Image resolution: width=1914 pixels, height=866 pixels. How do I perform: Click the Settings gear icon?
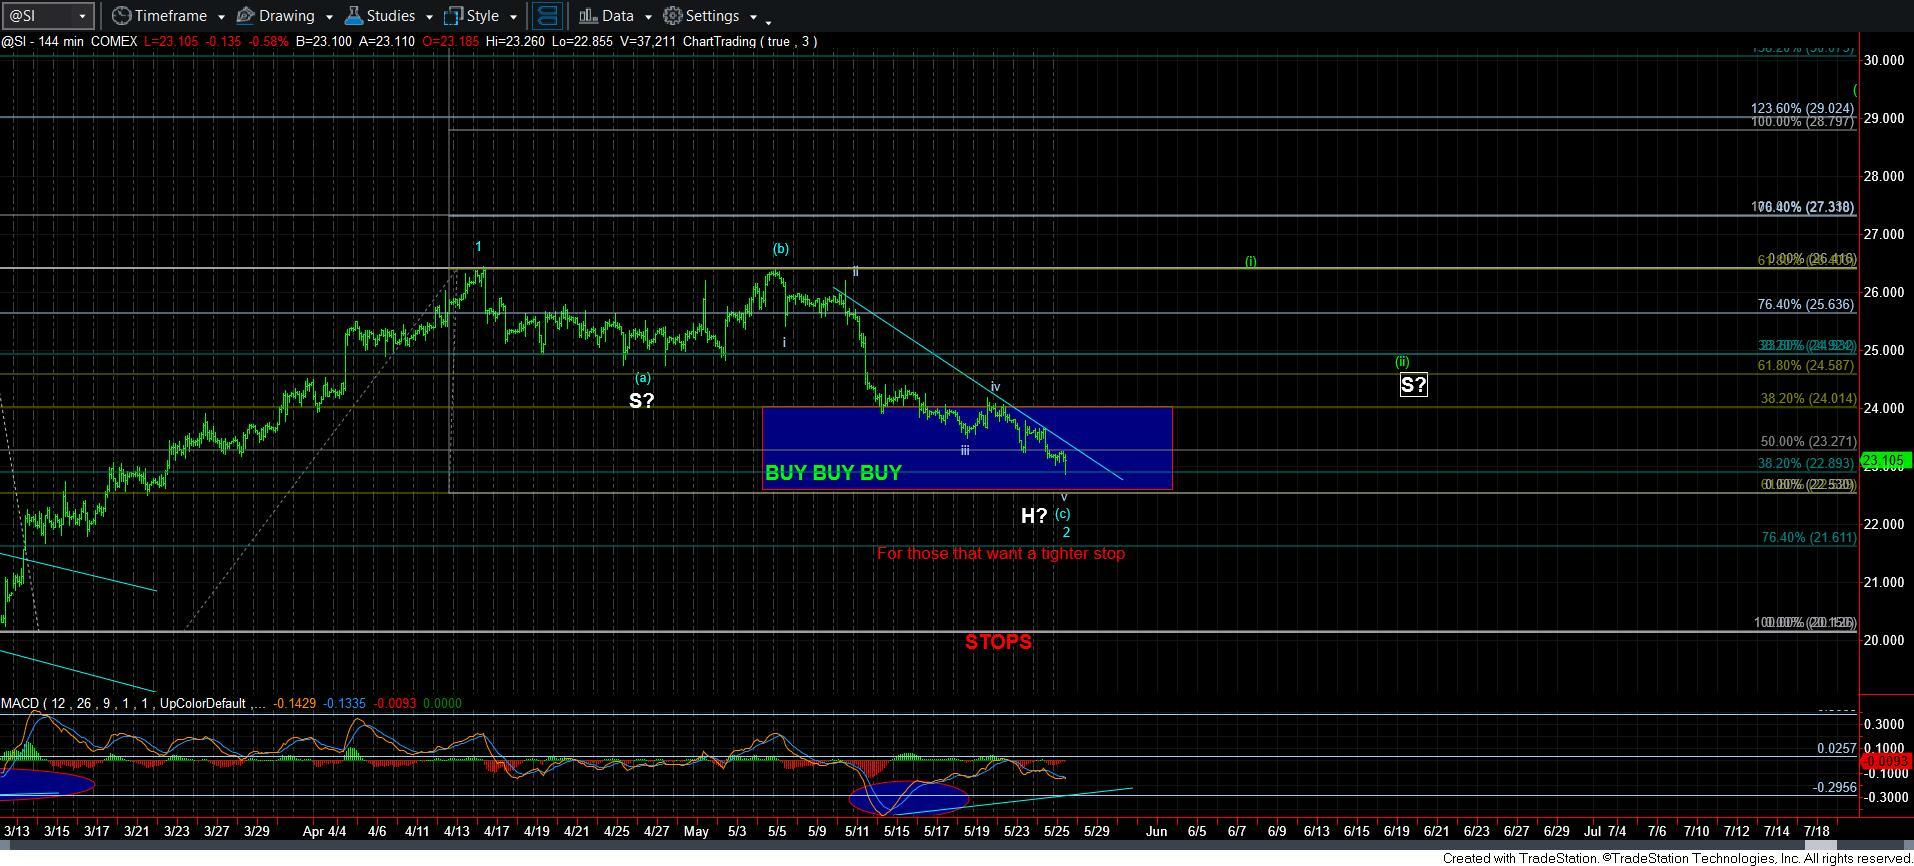click(x=673, y=16)
